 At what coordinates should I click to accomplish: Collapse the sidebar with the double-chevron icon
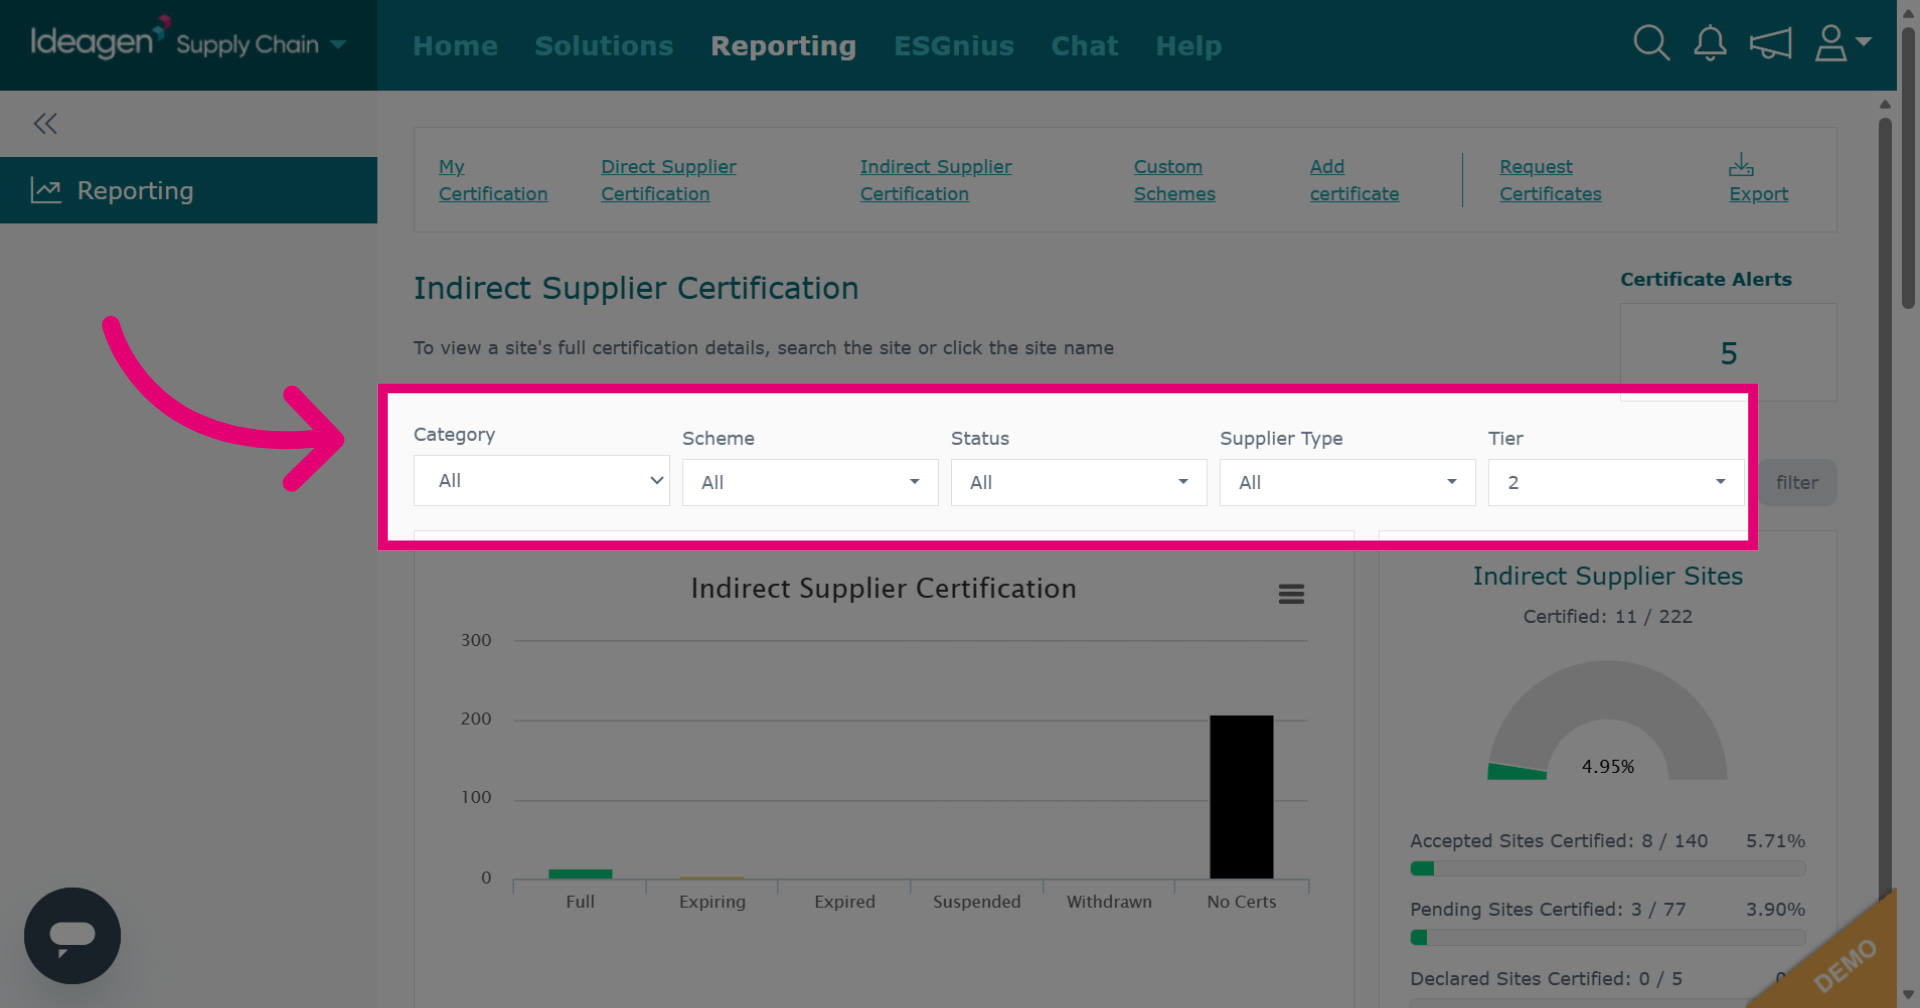pos(45,123)
